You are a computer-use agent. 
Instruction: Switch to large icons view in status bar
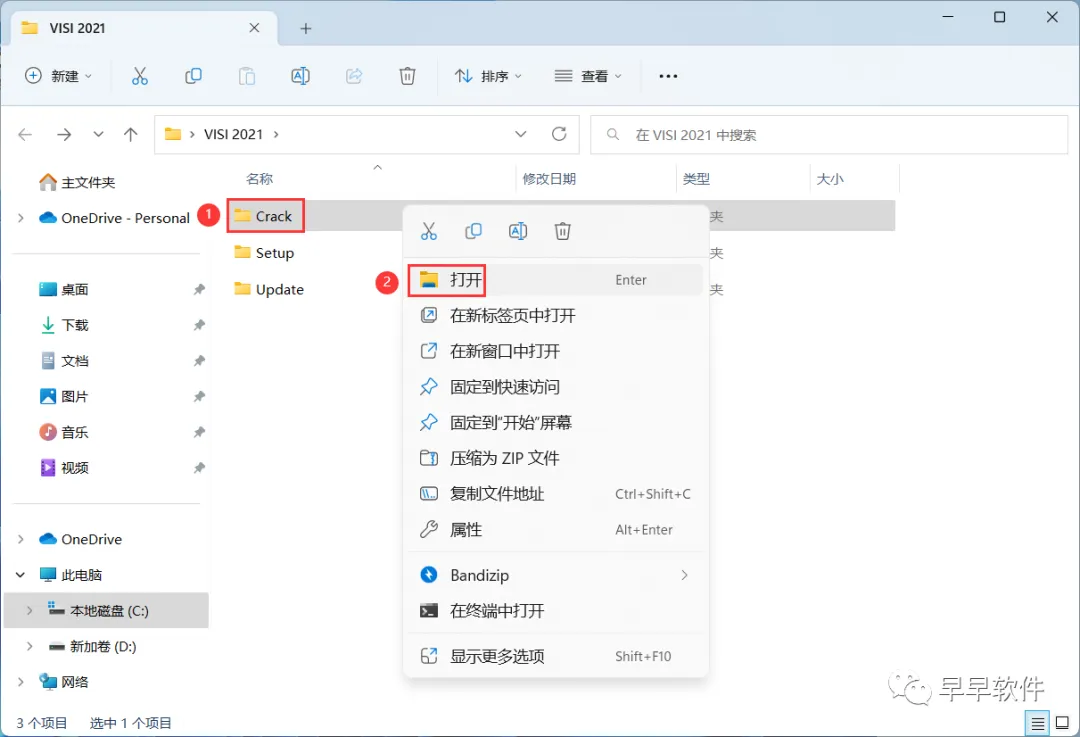[x=1063, y=723]
